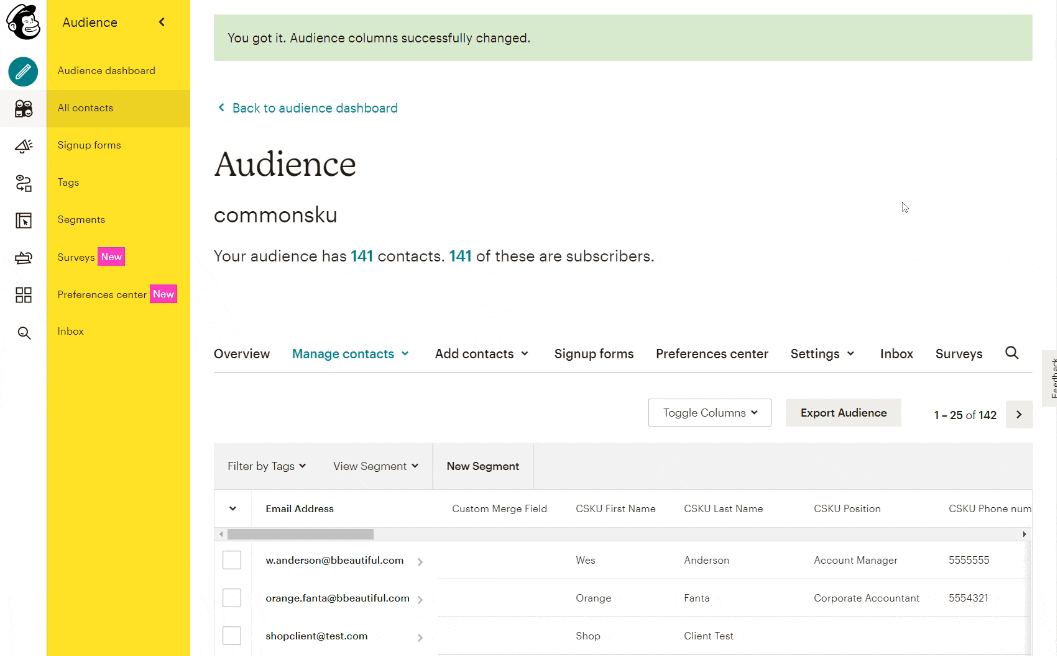Check the box beside shopclient@test.com
The width and height of the screenshot is (1057, 656).
pyautogui.click(x=232, y=636)
